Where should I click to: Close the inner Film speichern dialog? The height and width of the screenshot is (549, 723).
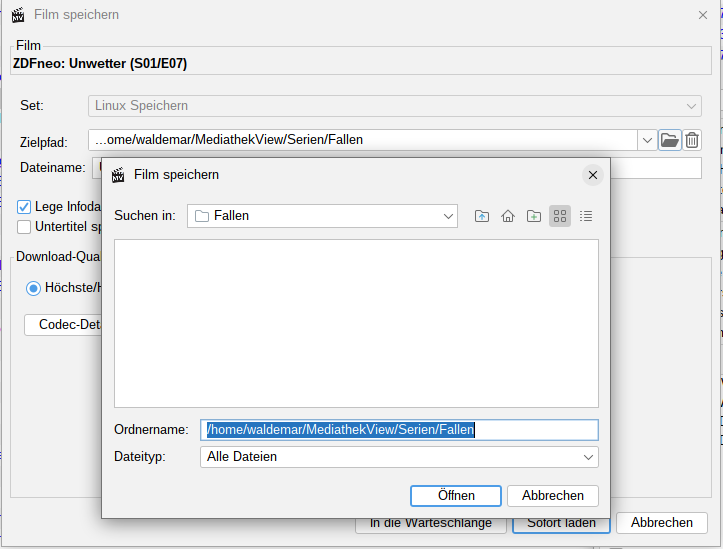point(592,175)
